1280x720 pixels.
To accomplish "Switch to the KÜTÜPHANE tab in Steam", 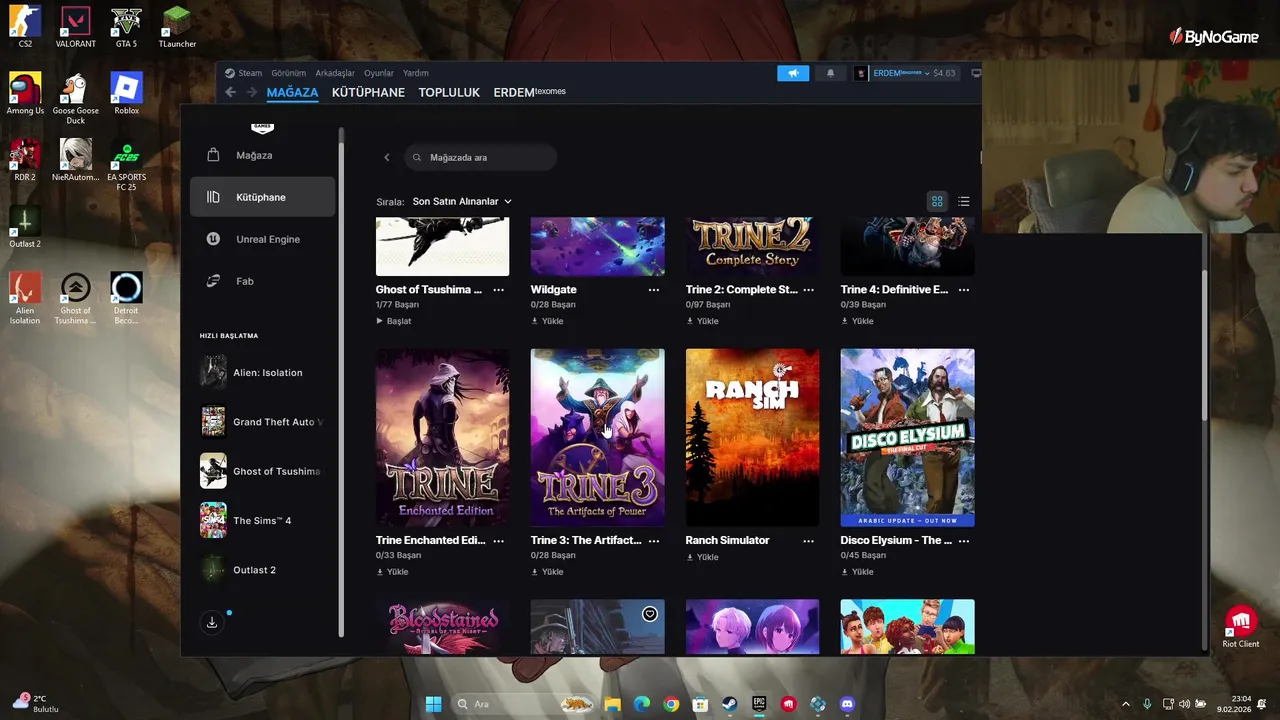I will 368,92.
